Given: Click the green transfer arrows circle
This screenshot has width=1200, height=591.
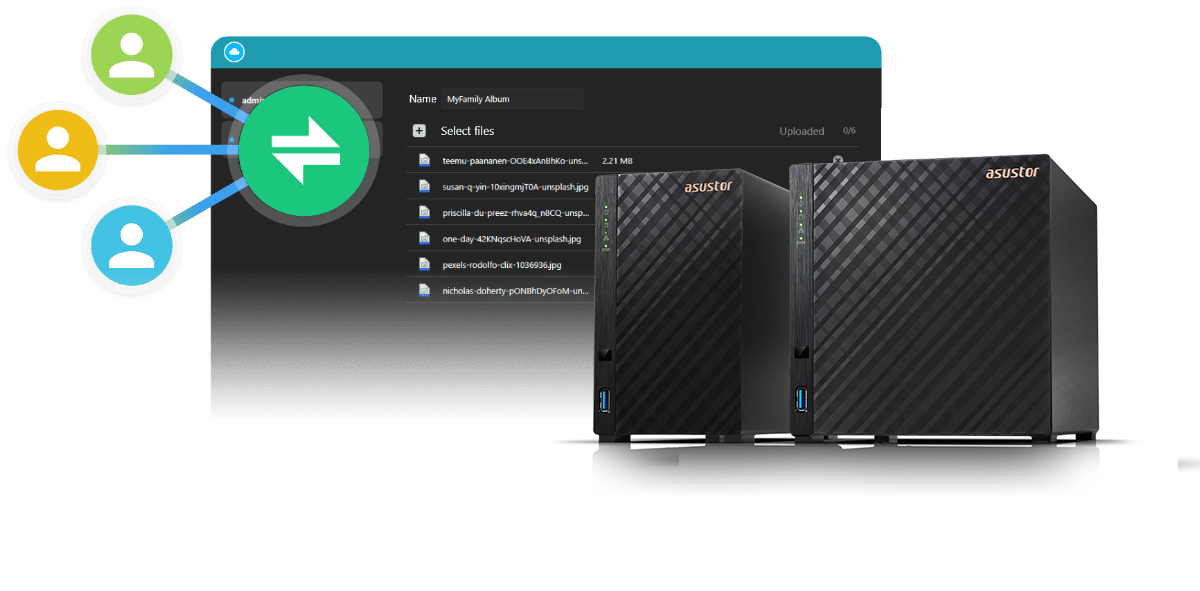Looking at the screenshot, I should [306, 150].
